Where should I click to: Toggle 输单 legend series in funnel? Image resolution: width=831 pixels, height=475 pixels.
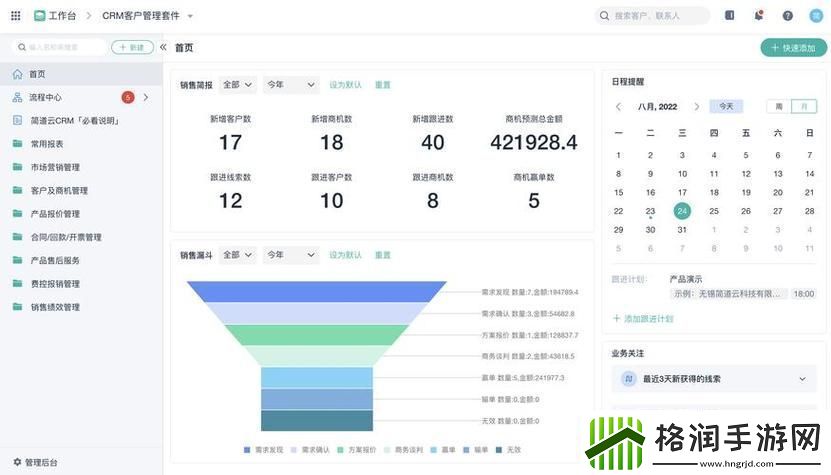[475, 450]
